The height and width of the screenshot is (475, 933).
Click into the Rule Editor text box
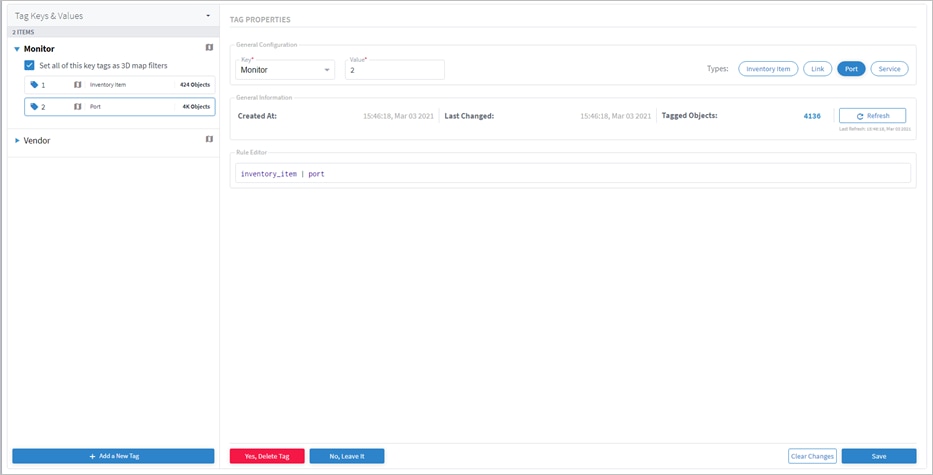click(572, 173)
